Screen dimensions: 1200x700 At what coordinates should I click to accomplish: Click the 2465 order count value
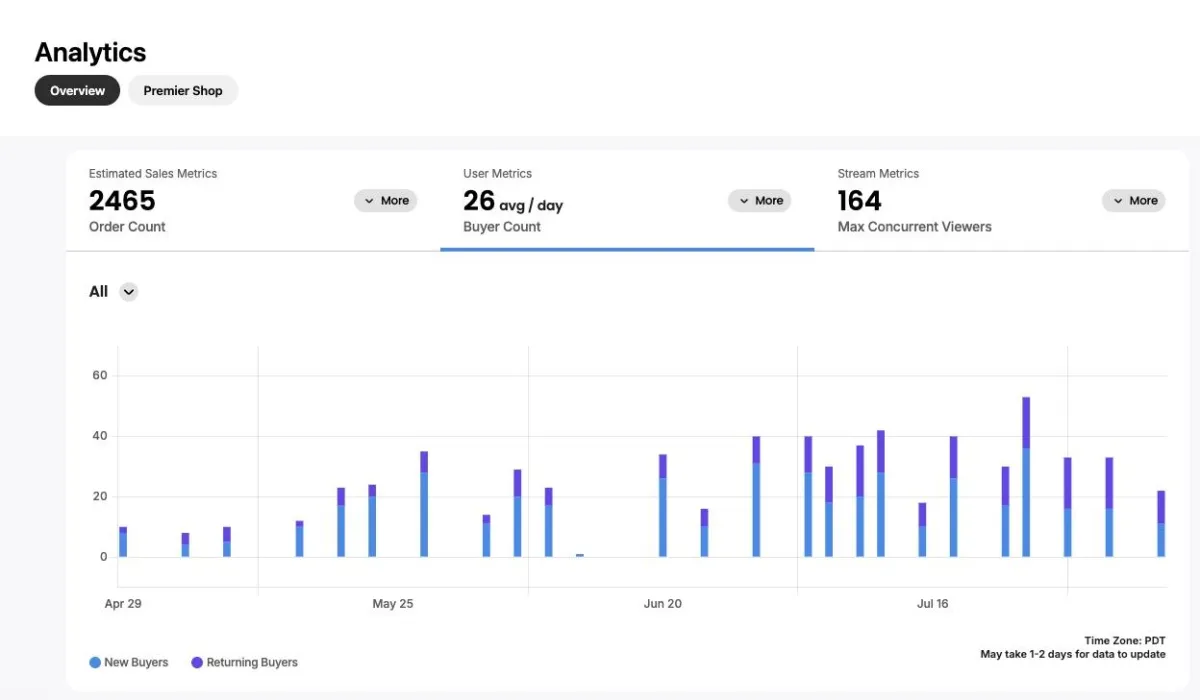(x=122, y=201)
